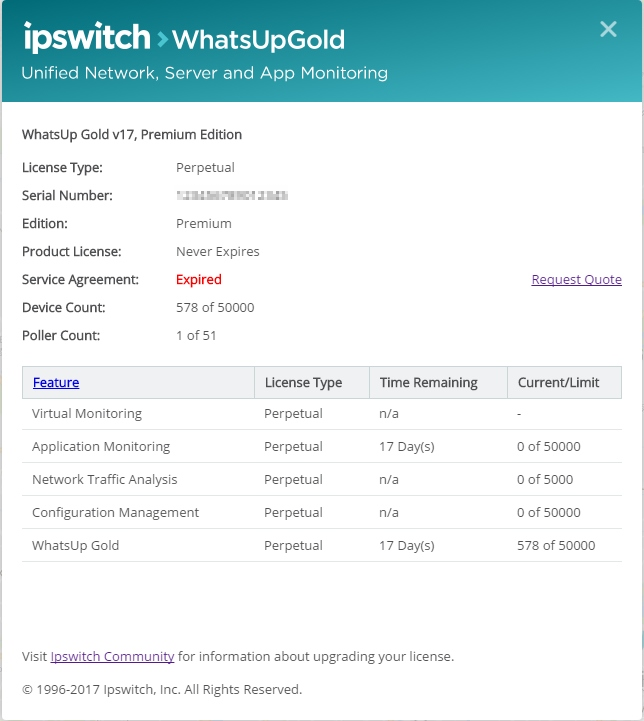Select the Virtual Monitoring row
Image resolution: width=644 pixels, height=721 pixels.
coord(87,414)
